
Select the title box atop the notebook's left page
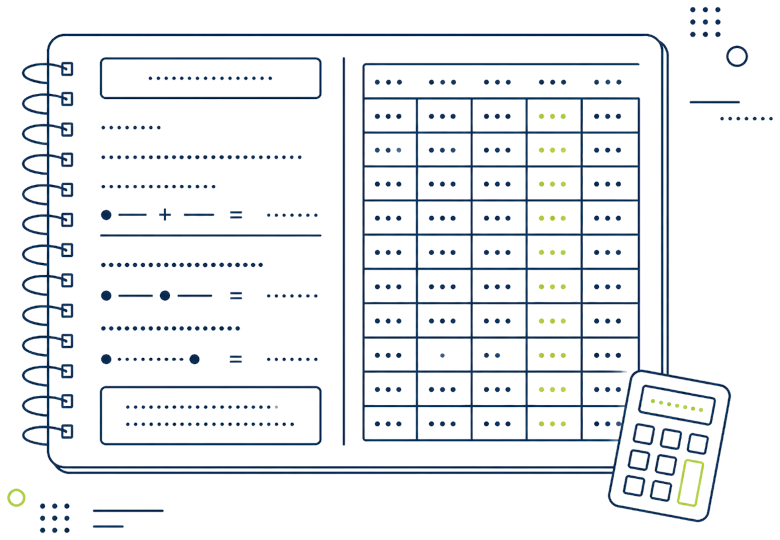tap(210, 78)
